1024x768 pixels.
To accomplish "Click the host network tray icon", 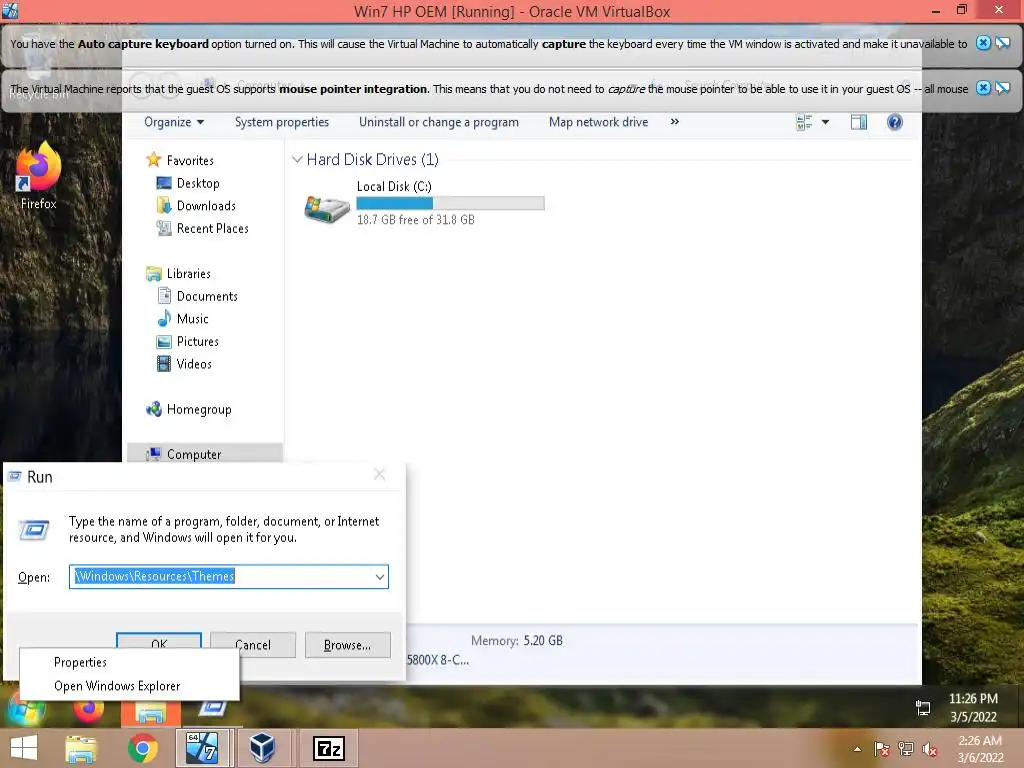I will tap(906, 749).
